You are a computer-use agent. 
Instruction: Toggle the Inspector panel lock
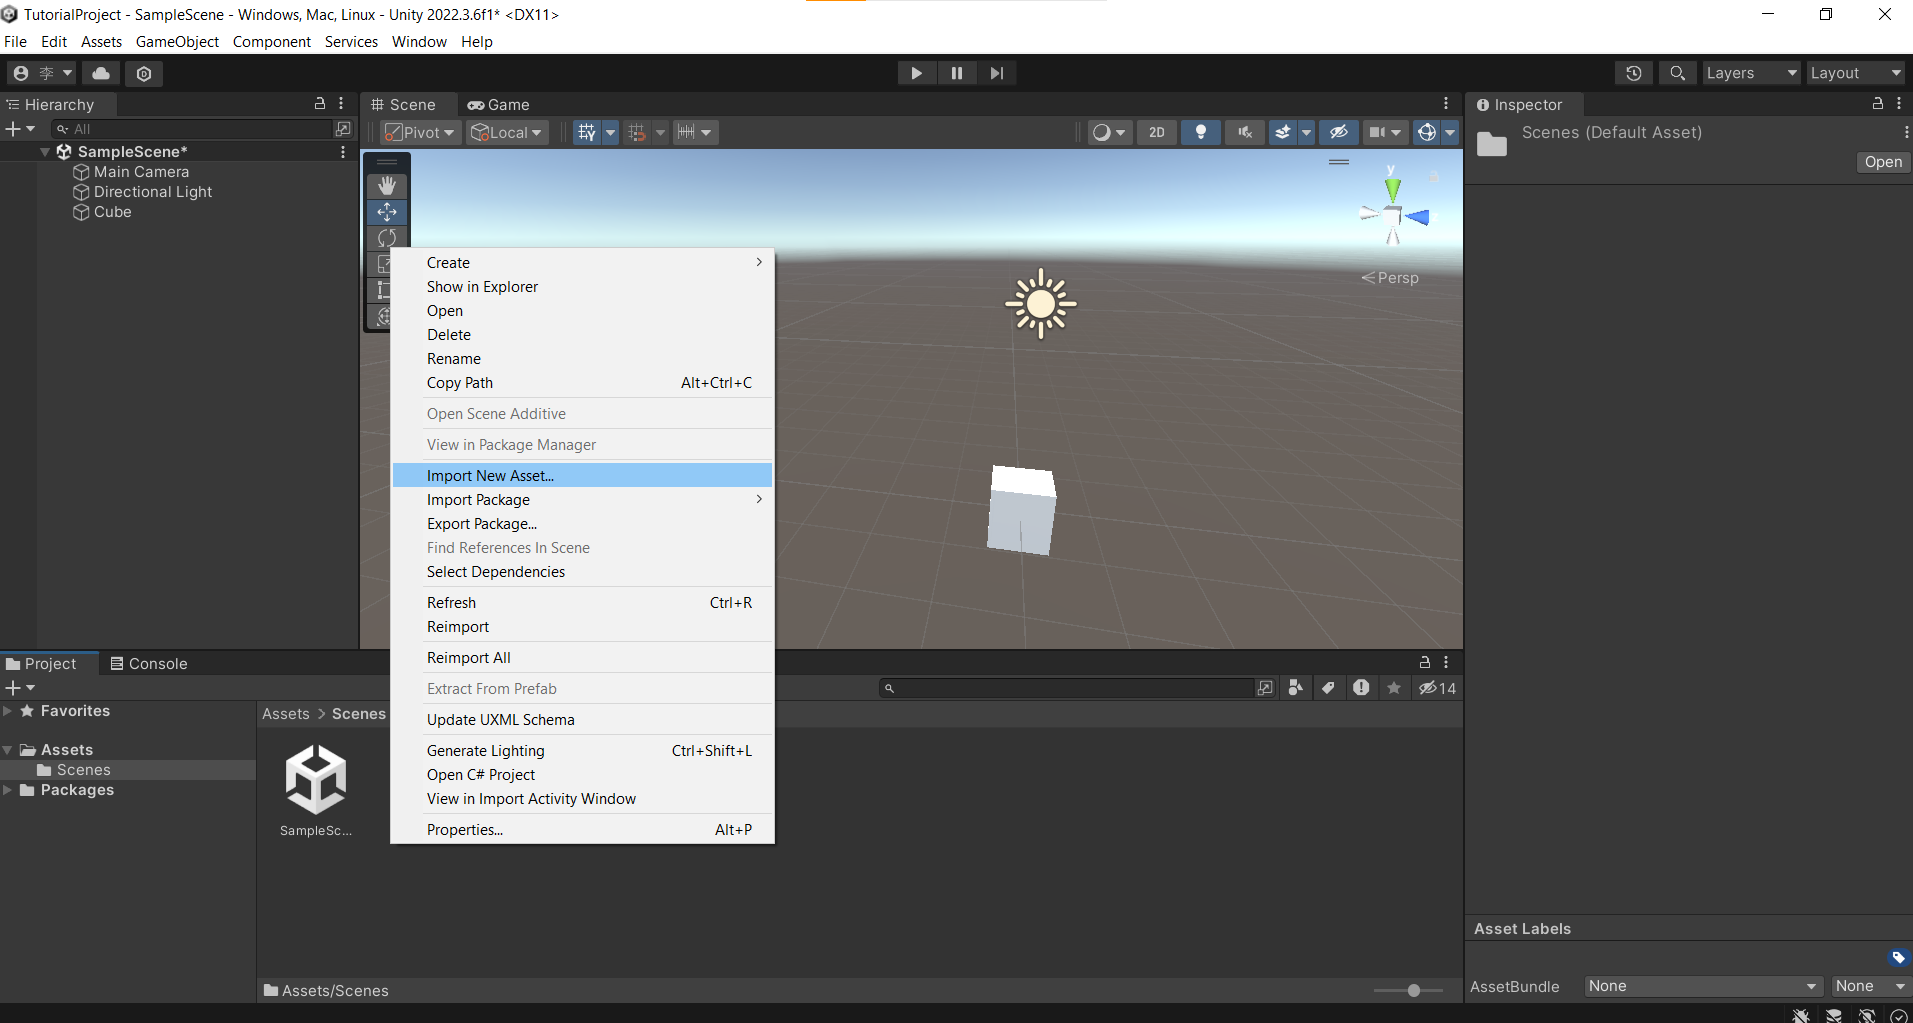click(1877, 104)
